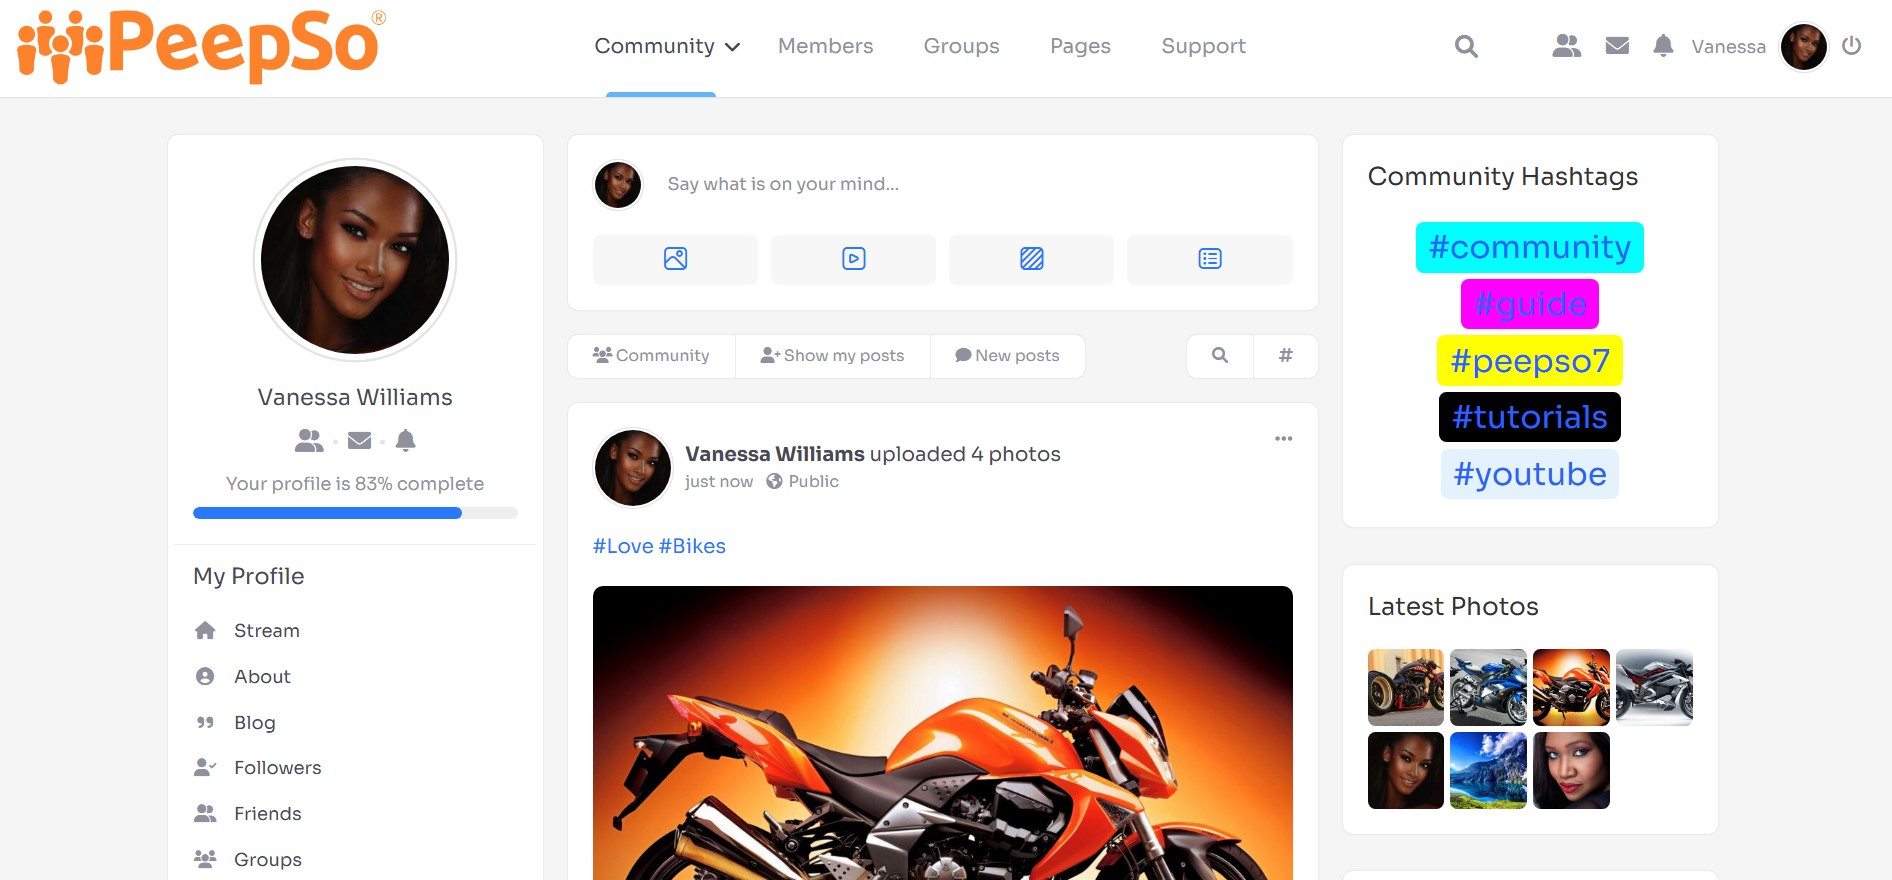The image size is (1892, 880).
Task: Click the #tutorials hashtag
Action: pyautogui.click(x=1530, y=417)
